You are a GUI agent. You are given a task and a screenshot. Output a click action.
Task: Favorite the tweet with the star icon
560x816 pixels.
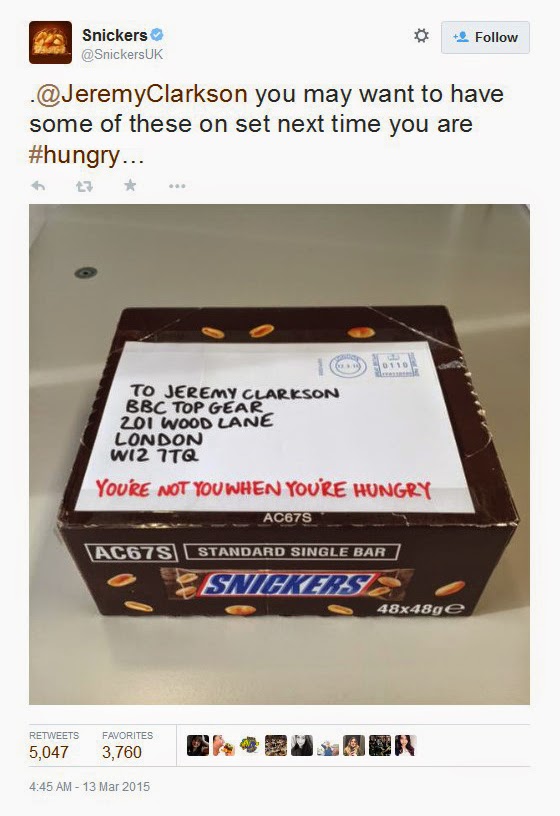tap(130, 185)
